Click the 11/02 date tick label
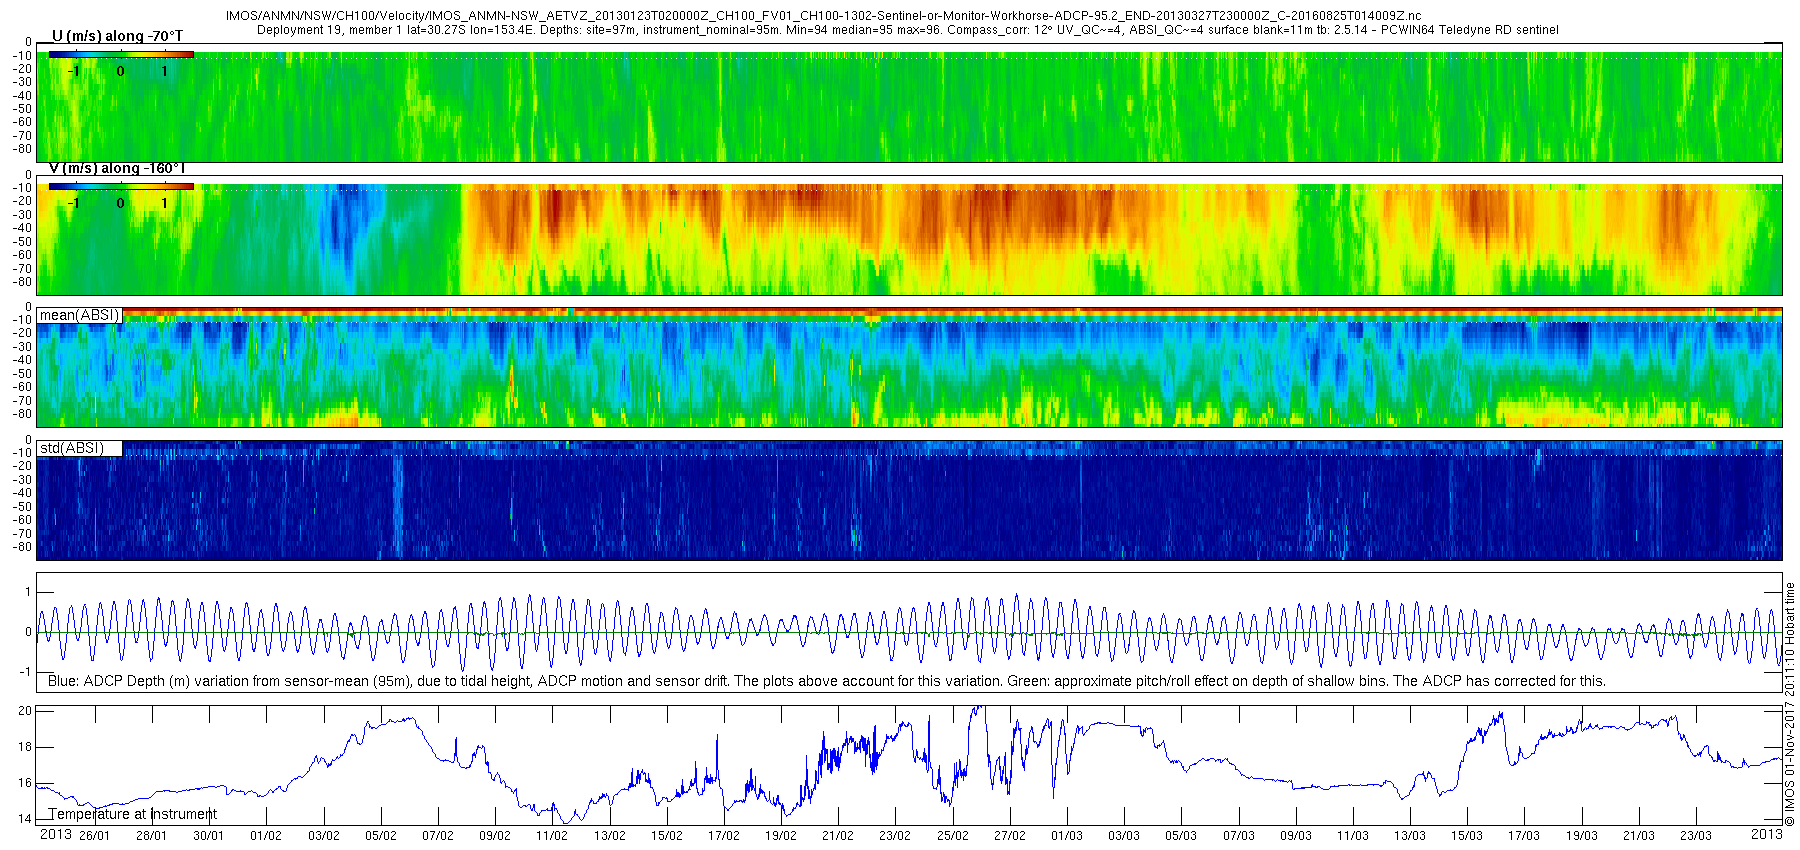 tap(552, 836)
